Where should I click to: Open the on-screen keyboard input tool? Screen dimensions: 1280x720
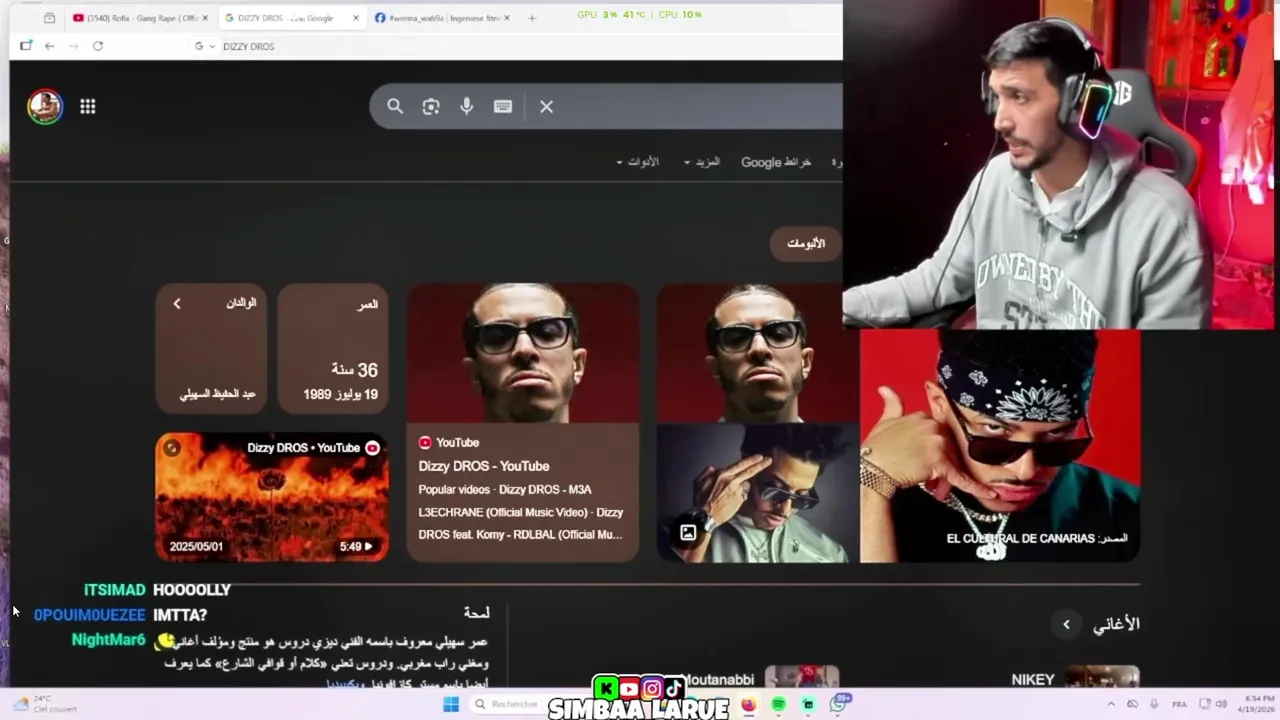503,106
